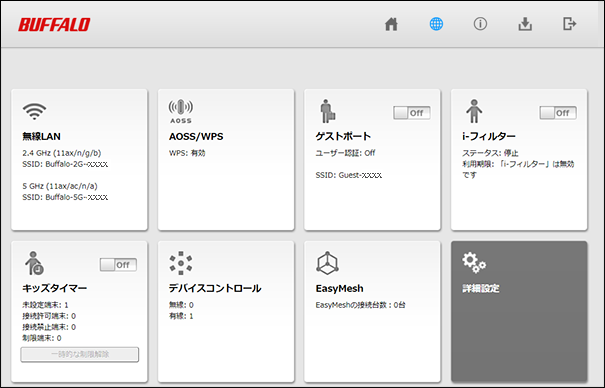Click the AOSS antenna icon
The height and width of the screenshot is (388, 605).
pyautogui.click(x=181, y=111)
